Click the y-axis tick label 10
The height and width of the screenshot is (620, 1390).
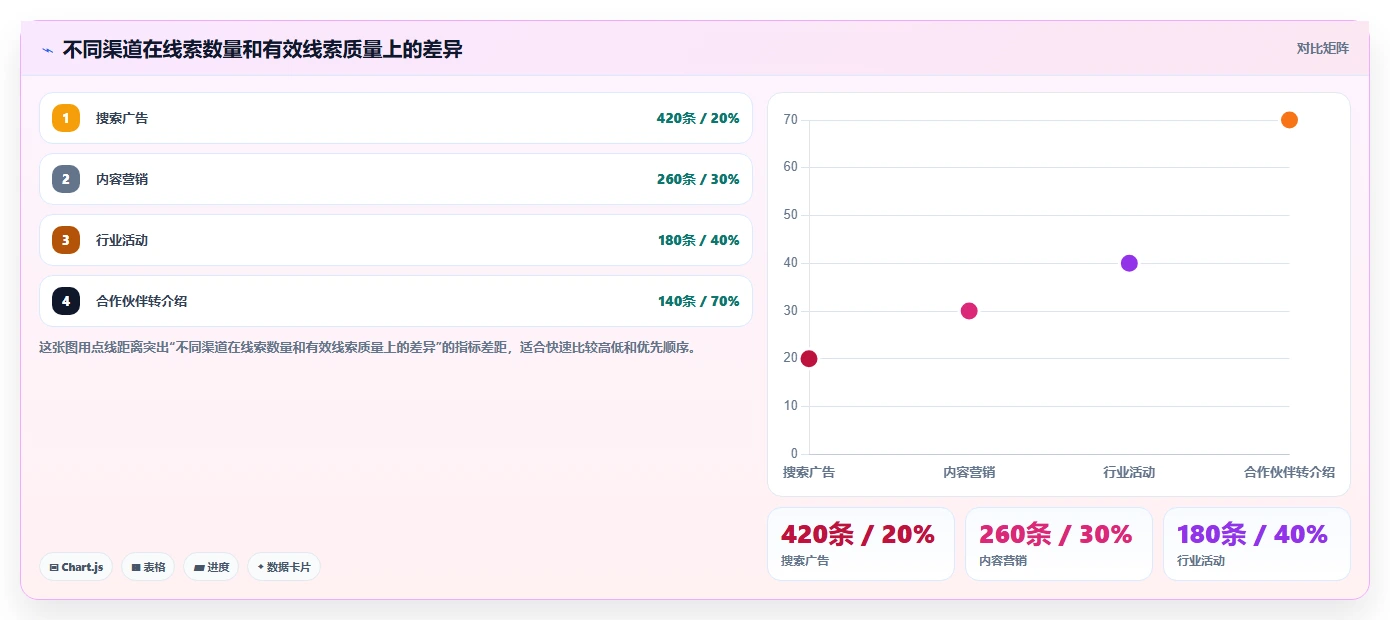[790, 406]
